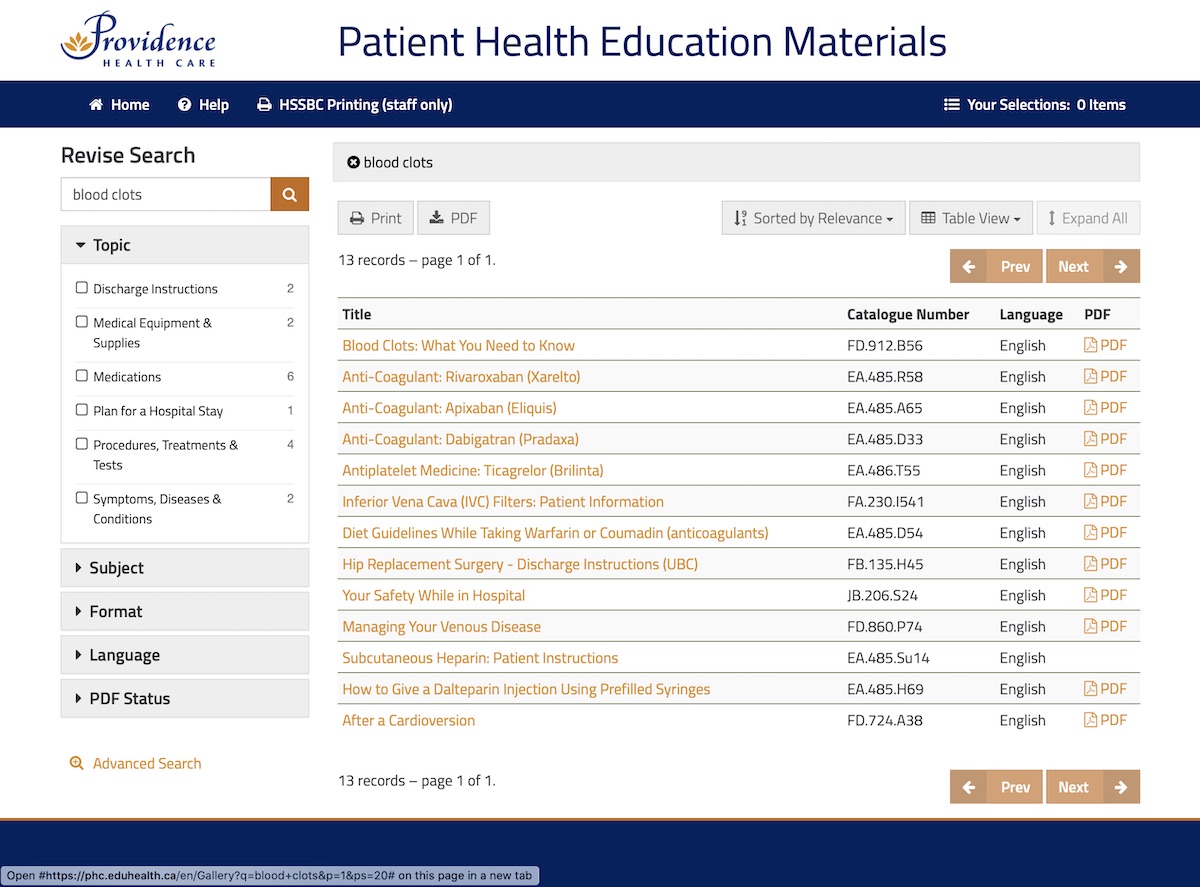The height and width of the screenshot is (887, 1200).
Task: Open the HSSBC Printing staff menu
Action: click(354, 104)
